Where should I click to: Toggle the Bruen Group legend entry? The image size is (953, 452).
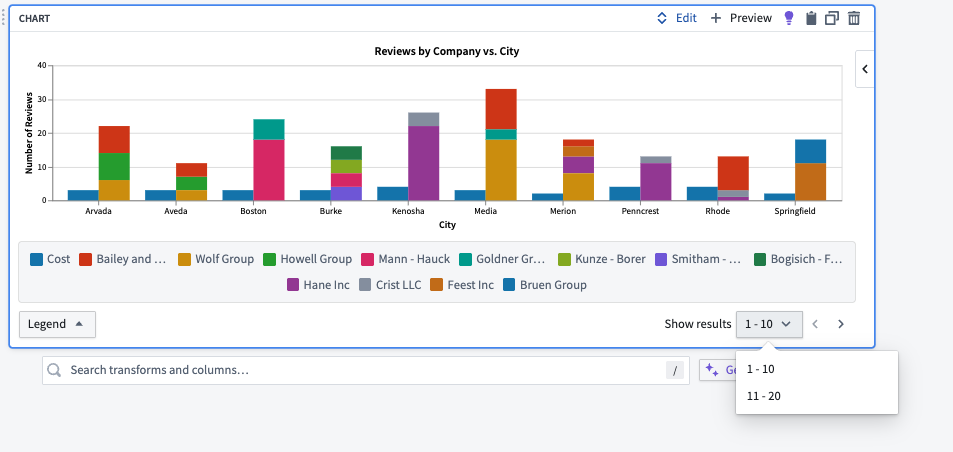pyautogui.click(x=545, y=285)
